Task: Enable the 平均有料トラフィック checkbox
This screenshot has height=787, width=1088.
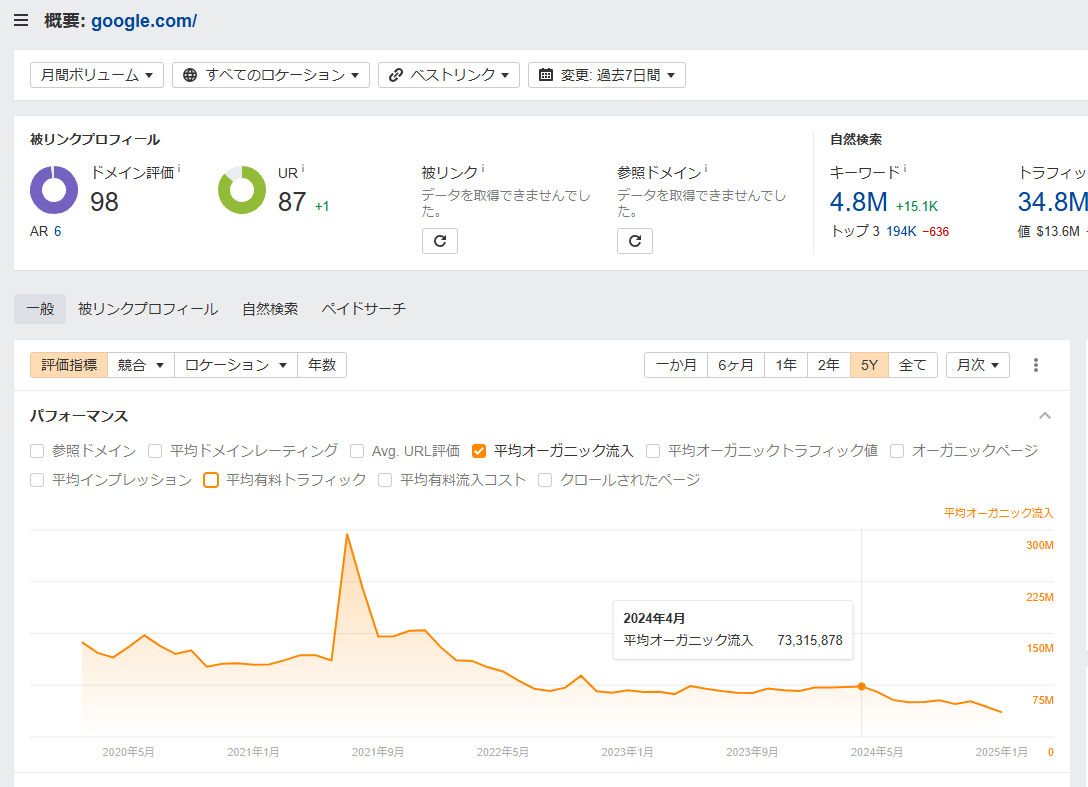Action: tap(211, 480)
